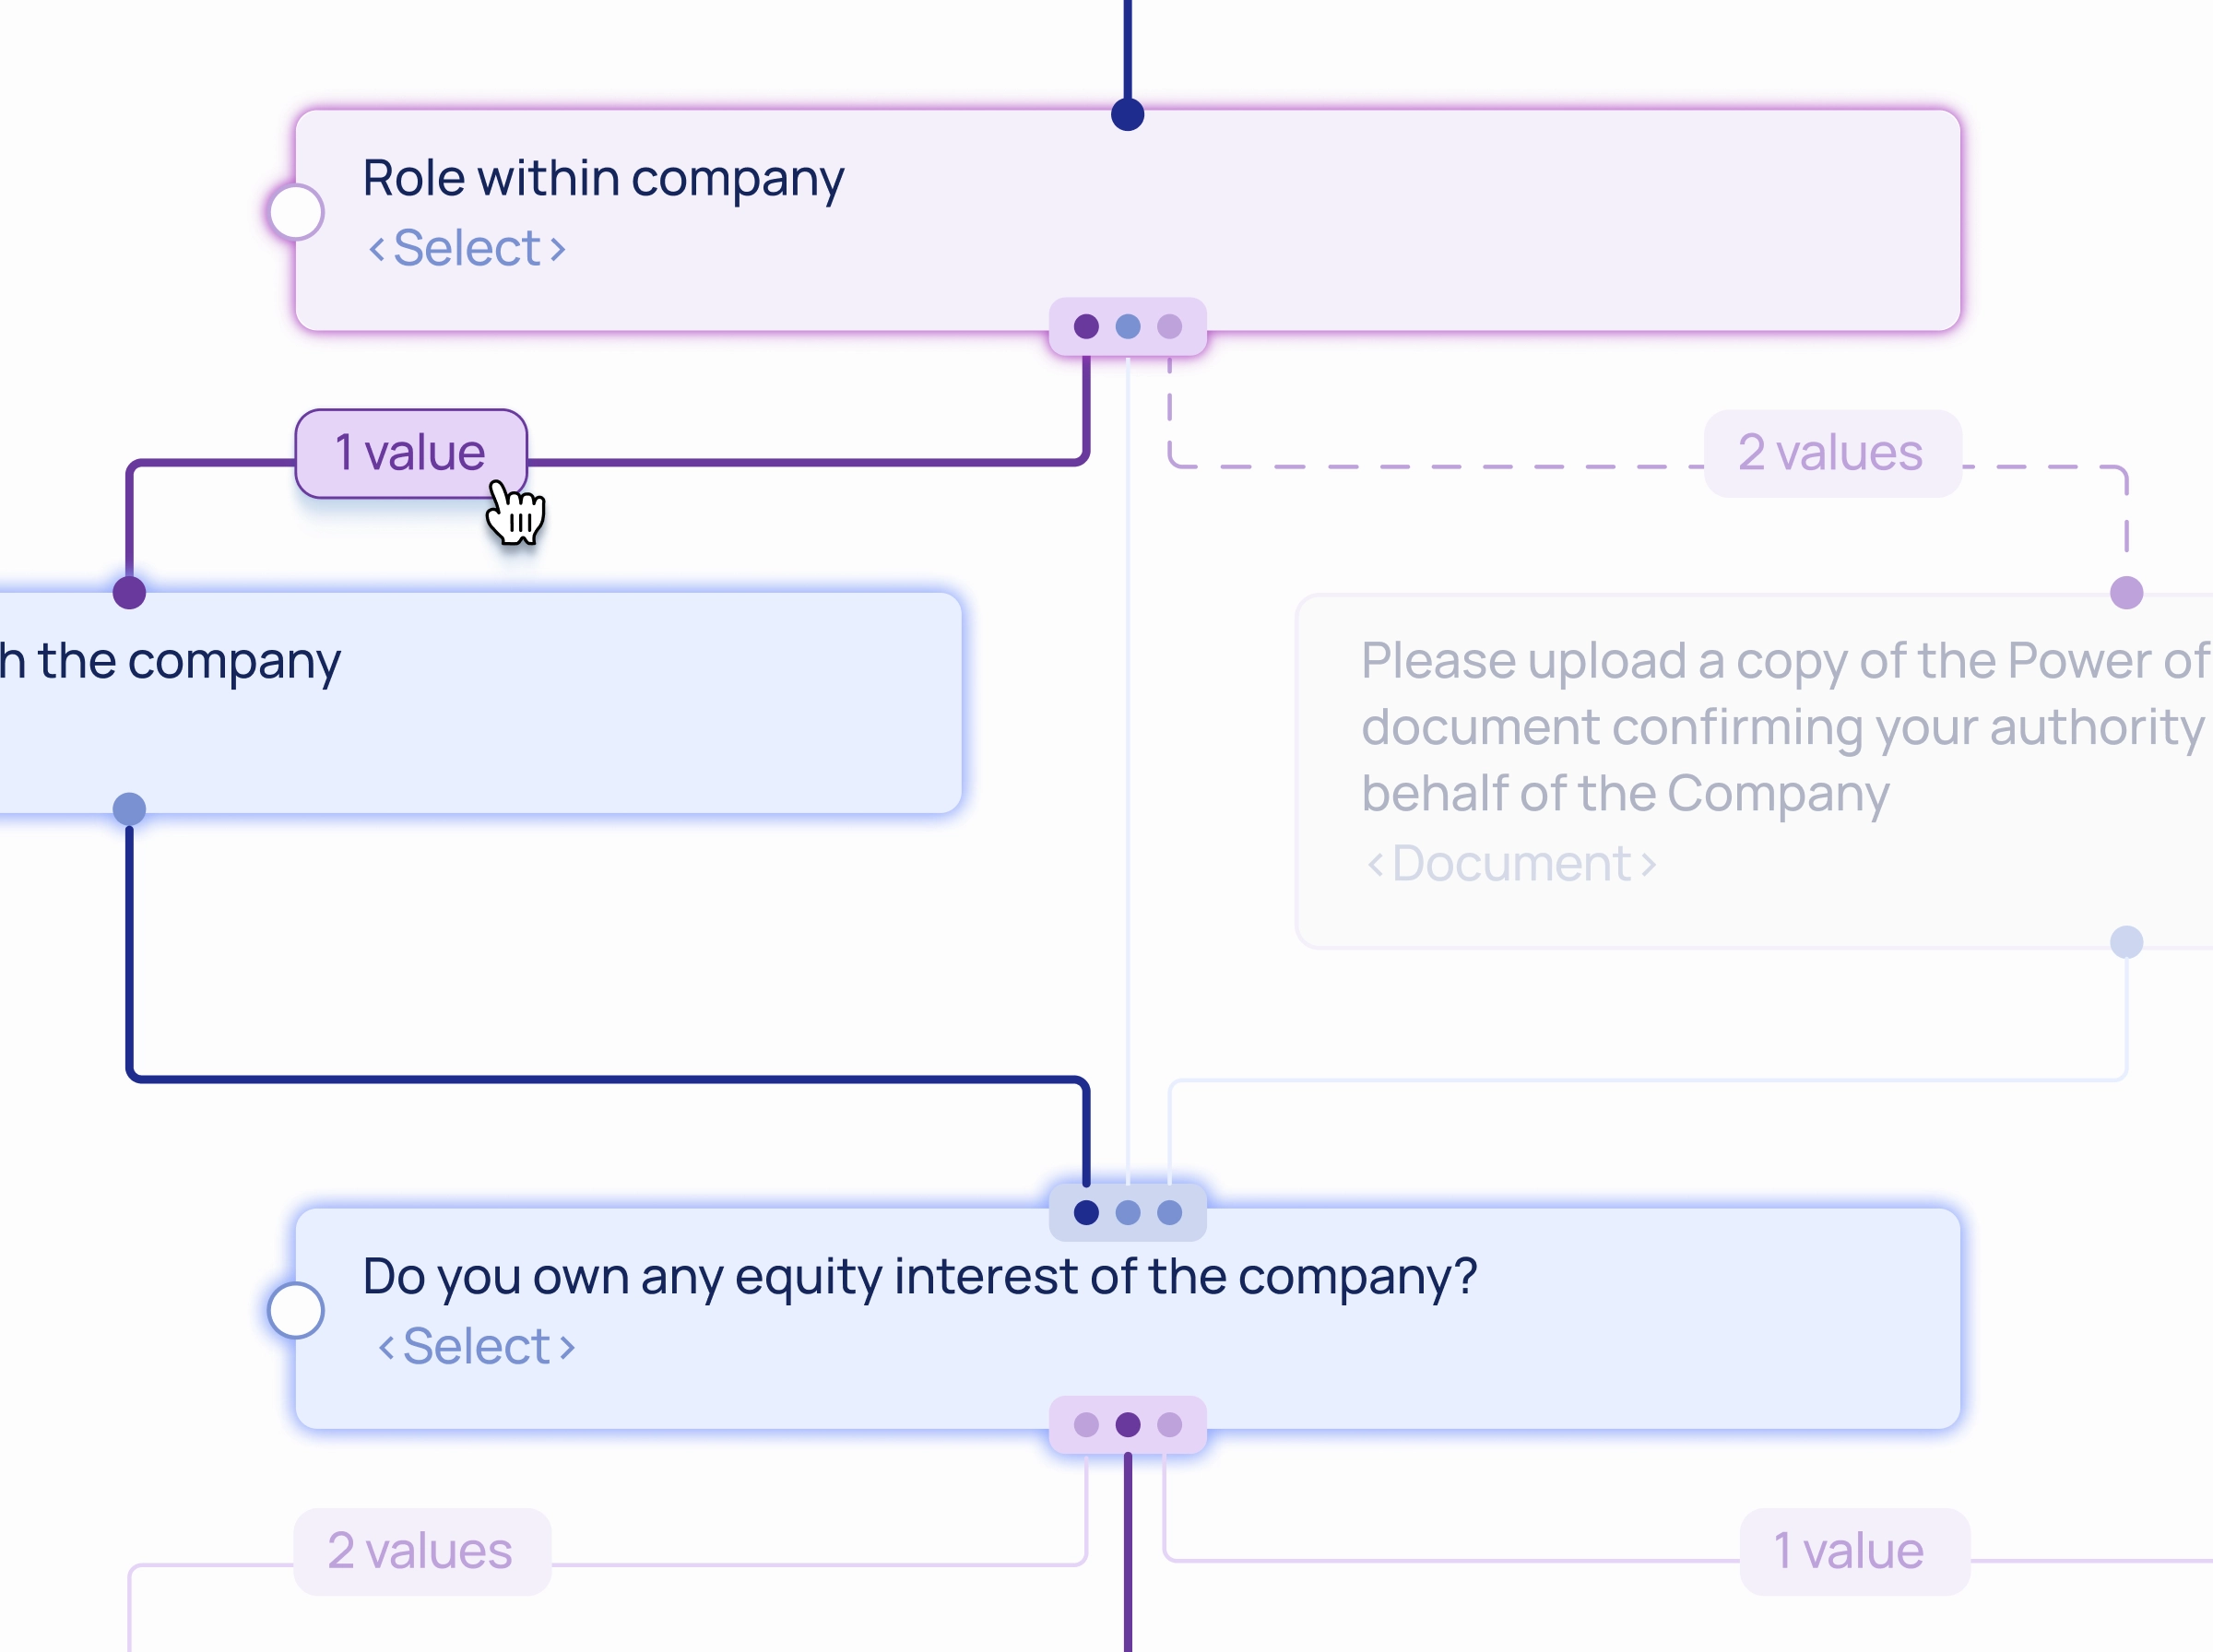This screenshot has height=1652, width=2213.
Task: Click the circular port on Role within company node
Action: 295,211
